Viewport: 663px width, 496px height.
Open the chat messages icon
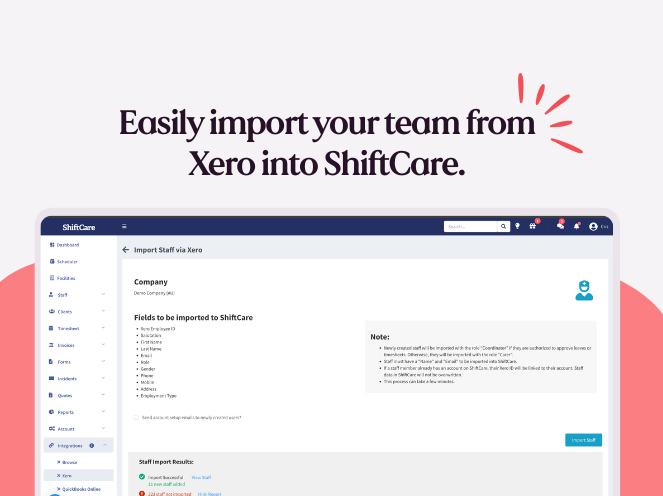[560, 226]
